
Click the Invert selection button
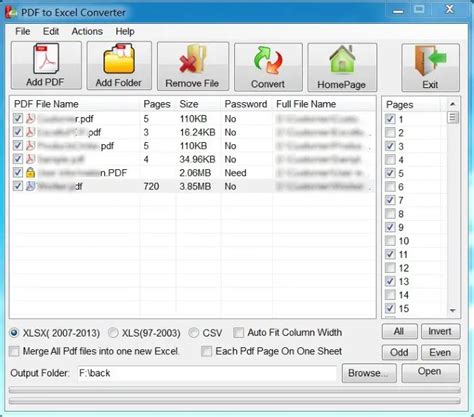click(x=440, y=331)
